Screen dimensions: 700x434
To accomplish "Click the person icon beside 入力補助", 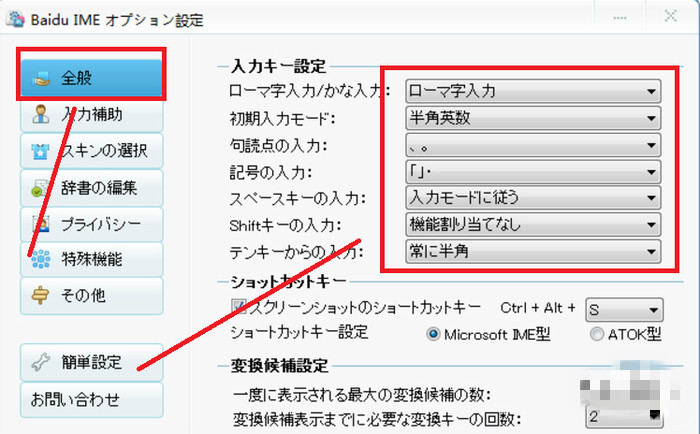I will click(x=41, y=114).
